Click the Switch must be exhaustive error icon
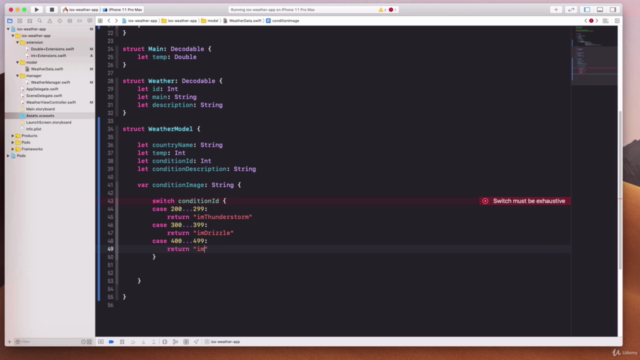The height and width of the screenshot is (360, 640). coord(485,201)
